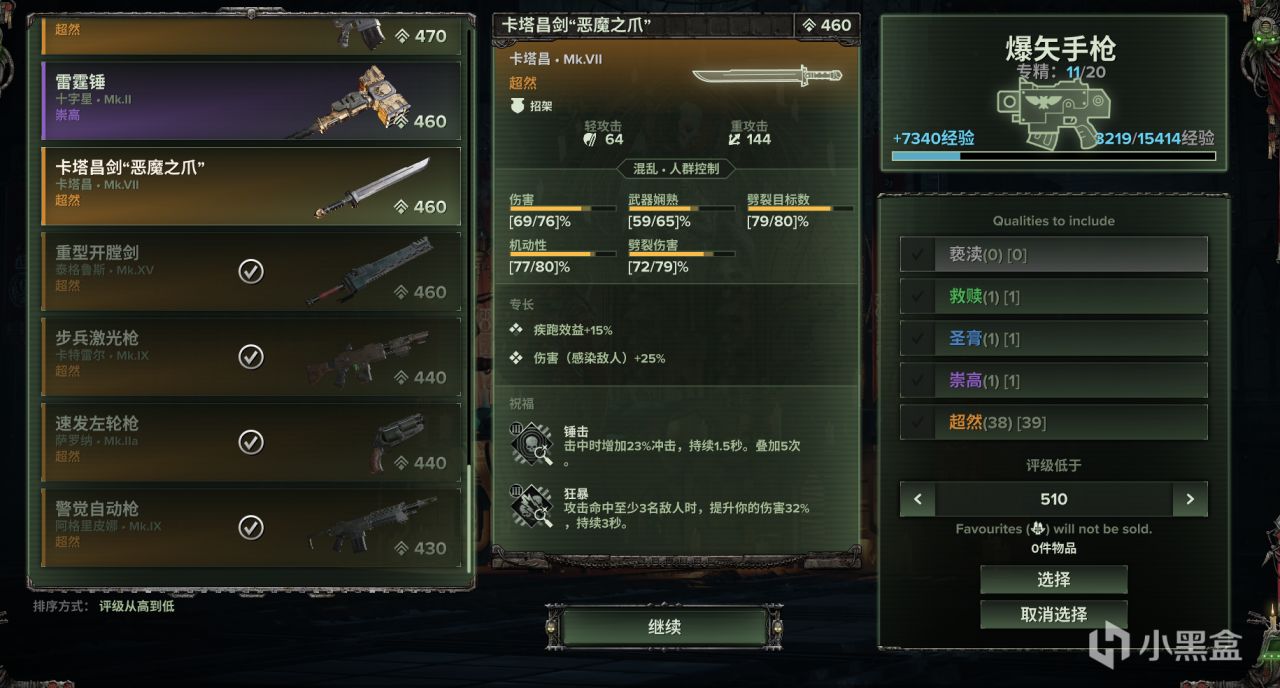The height and width of the screenshot is (688, 1280).
Task: Toggle the 亵渎 quality checkbox
Action: click(x=916, y=254)
